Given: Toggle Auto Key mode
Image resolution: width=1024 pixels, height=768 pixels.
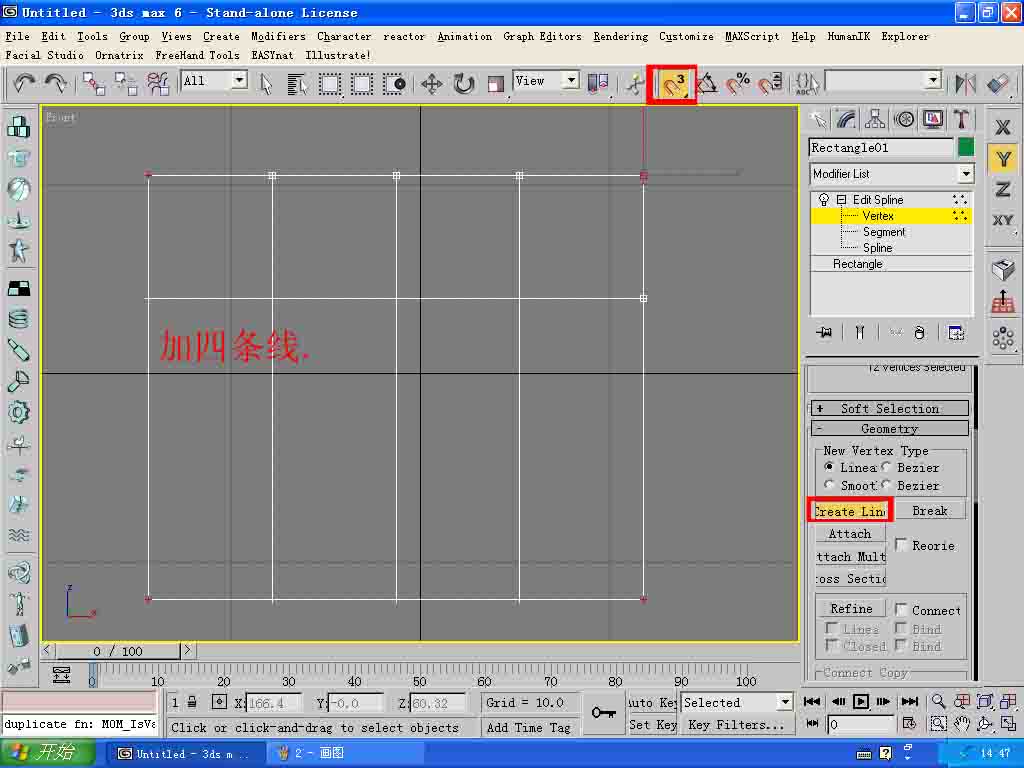Looking at the screenshot, I should [x=652, y=702].
